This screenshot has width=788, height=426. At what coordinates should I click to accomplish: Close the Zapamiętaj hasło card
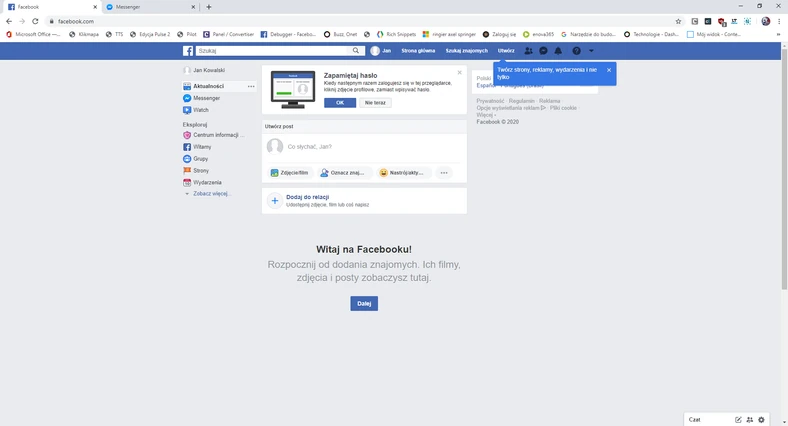tap(459, 73)
